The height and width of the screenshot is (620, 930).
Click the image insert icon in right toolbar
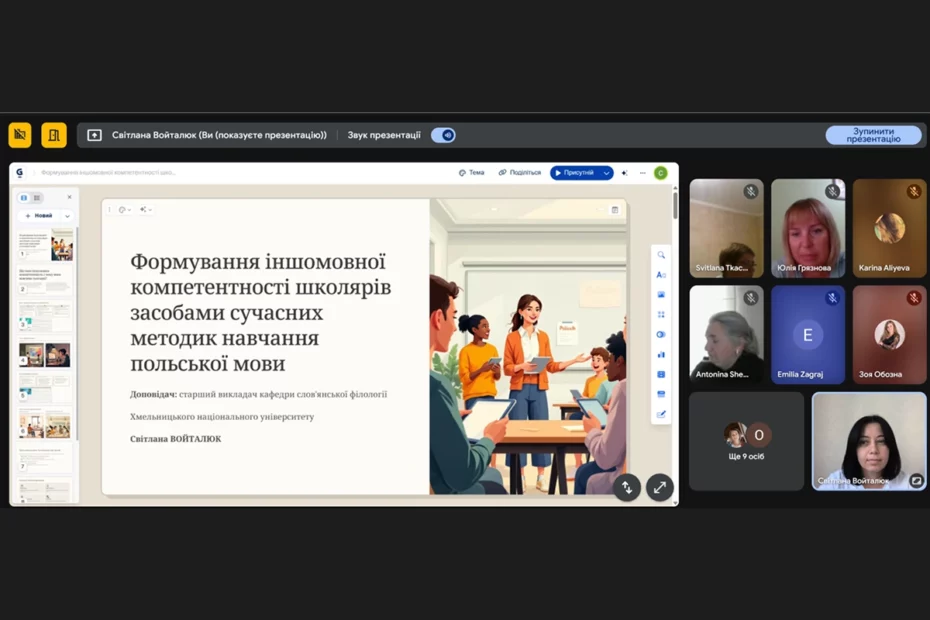click(x=661, y=295)
